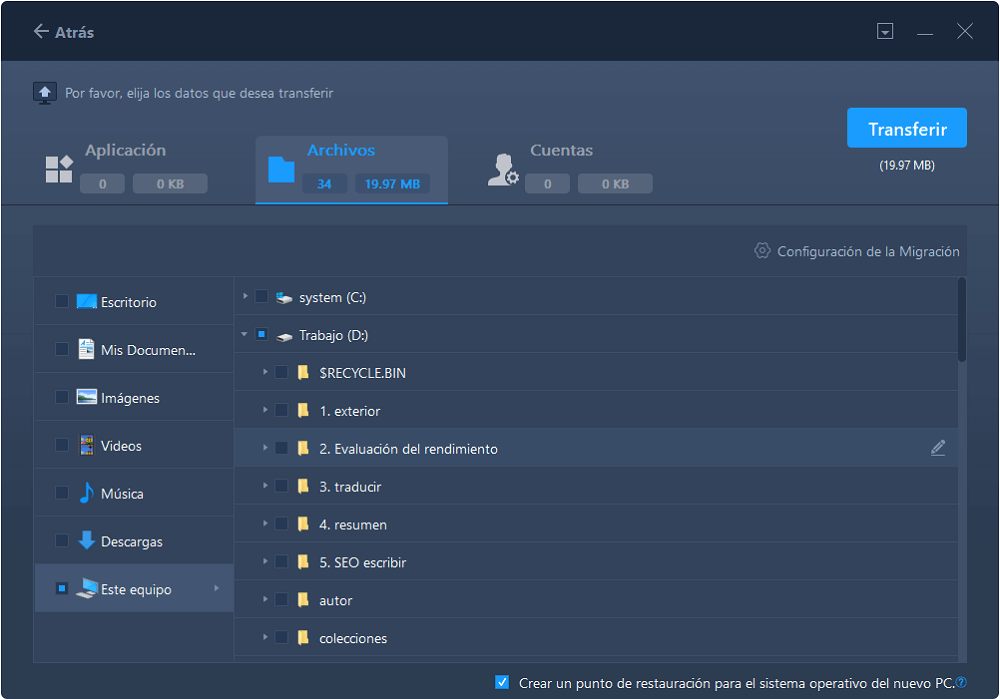The image size is (1000, 699).
Task: Click the Trabajo (D:) drive icon
Action: tap(284, 335)
